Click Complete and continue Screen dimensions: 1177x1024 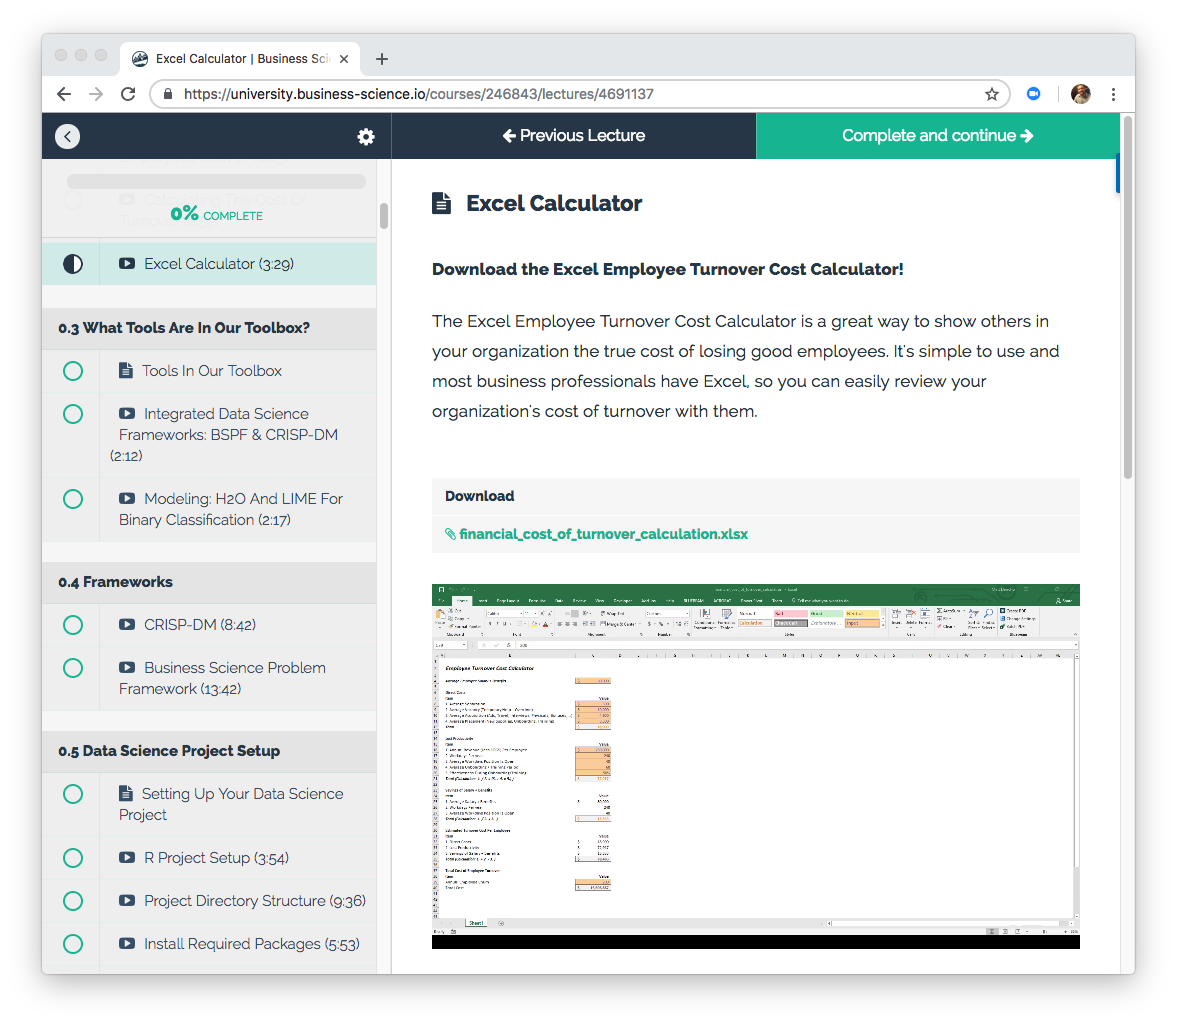pyautogui.click(x=938, y=136)
